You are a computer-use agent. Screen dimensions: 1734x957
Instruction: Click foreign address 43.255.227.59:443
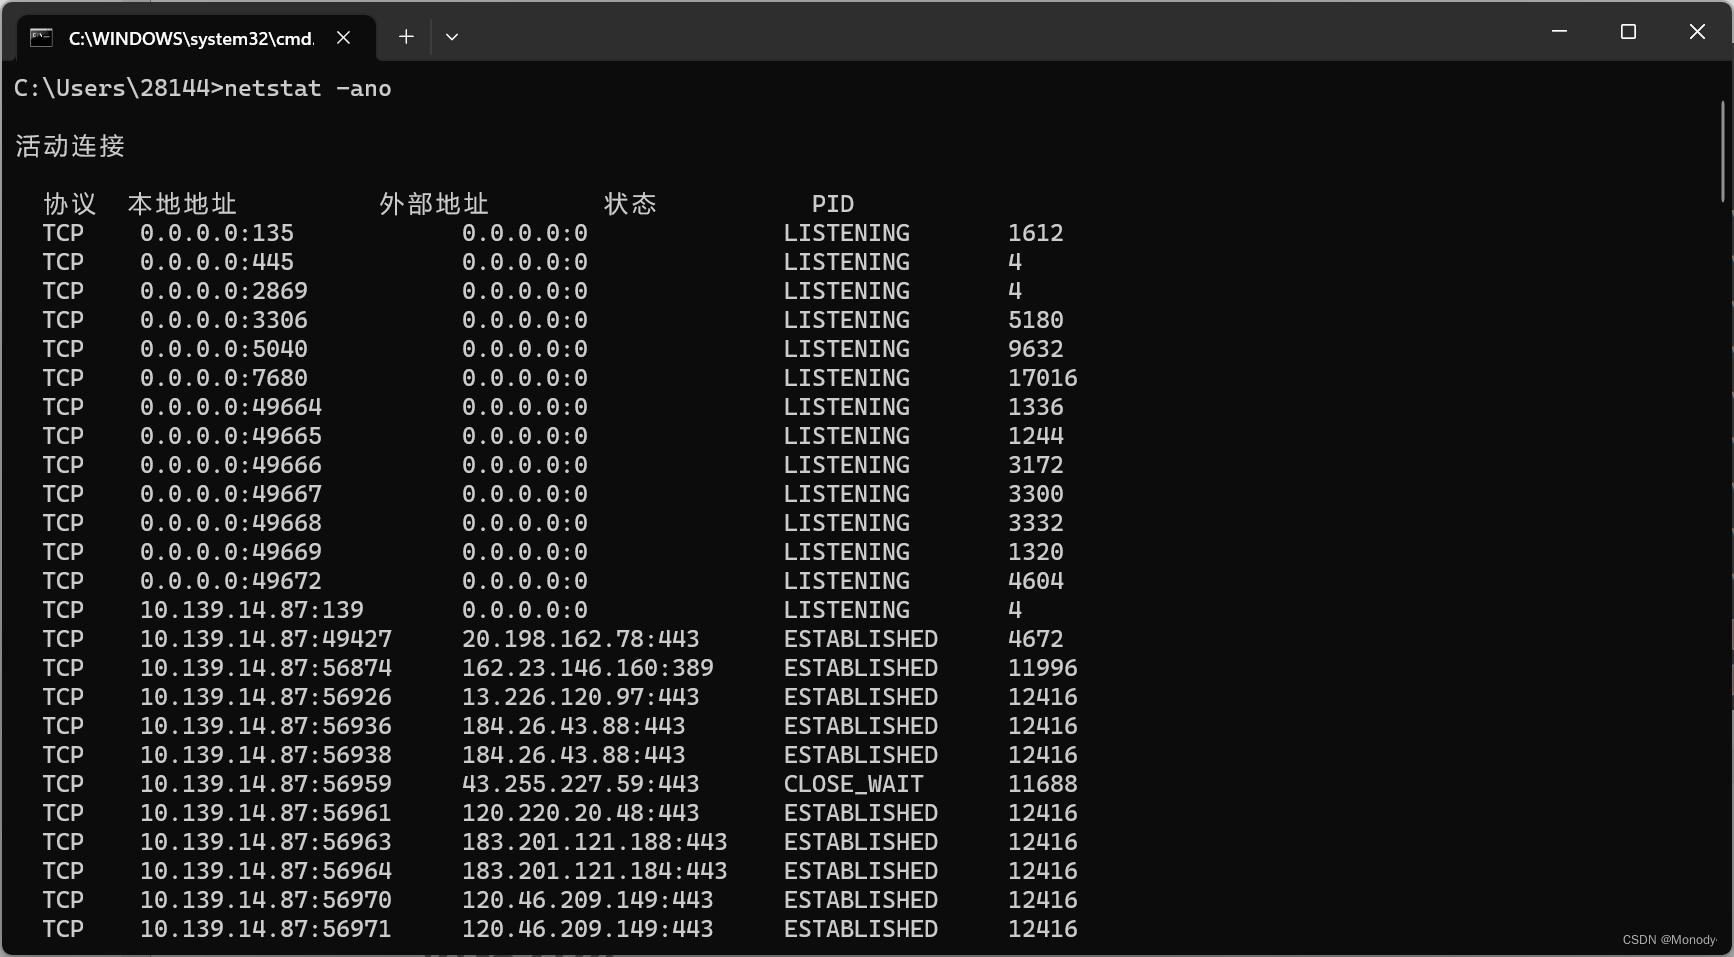click(x=581, y=784)
